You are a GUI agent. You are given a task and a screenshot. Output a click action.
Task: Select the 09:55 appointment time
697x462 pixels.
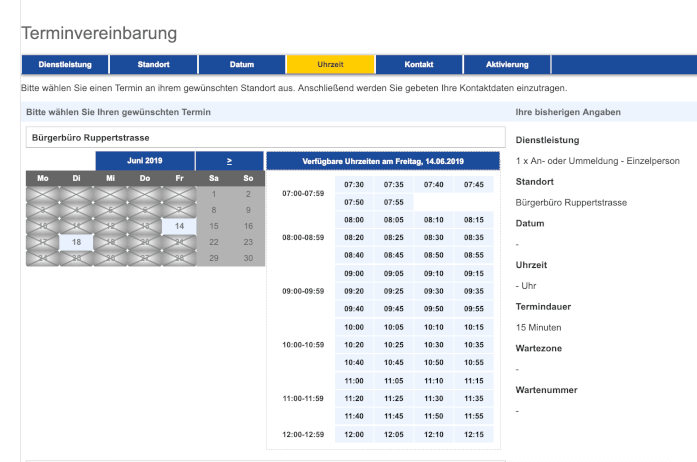point(474,309)
